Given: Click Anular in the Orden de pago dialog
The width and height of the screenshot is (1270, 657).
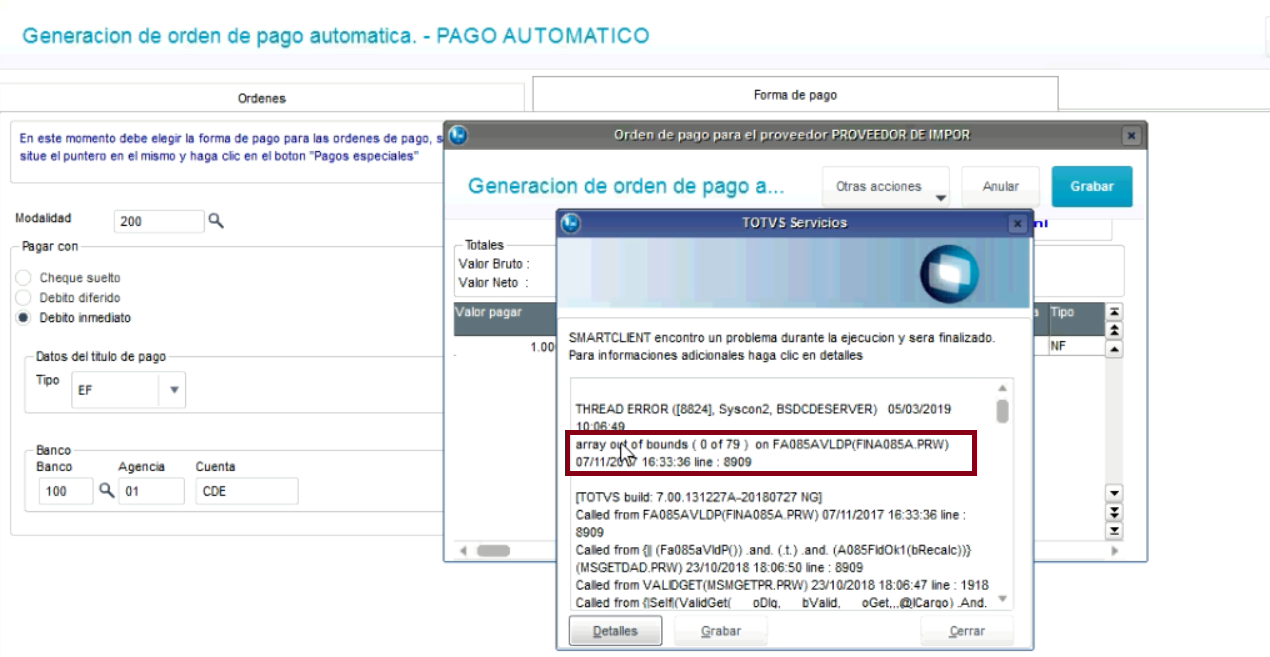Looking at the screenshot, I should tap(1000, 187).
